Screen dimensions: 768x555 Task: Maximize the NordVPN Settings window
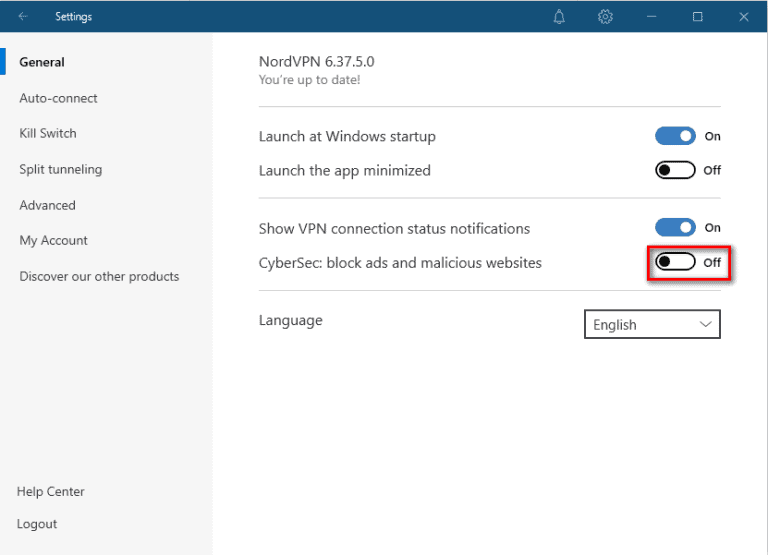697,16
